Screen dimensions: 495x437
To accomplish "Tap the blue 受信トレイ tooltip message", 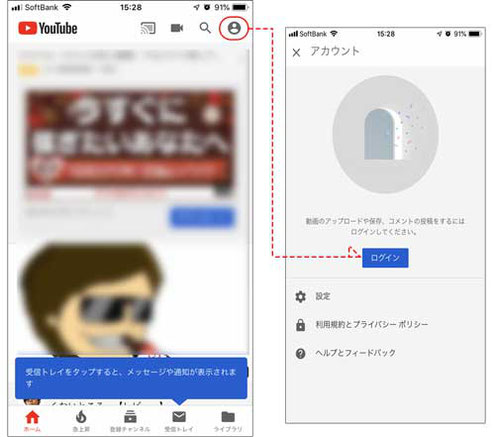I will 131,378.
